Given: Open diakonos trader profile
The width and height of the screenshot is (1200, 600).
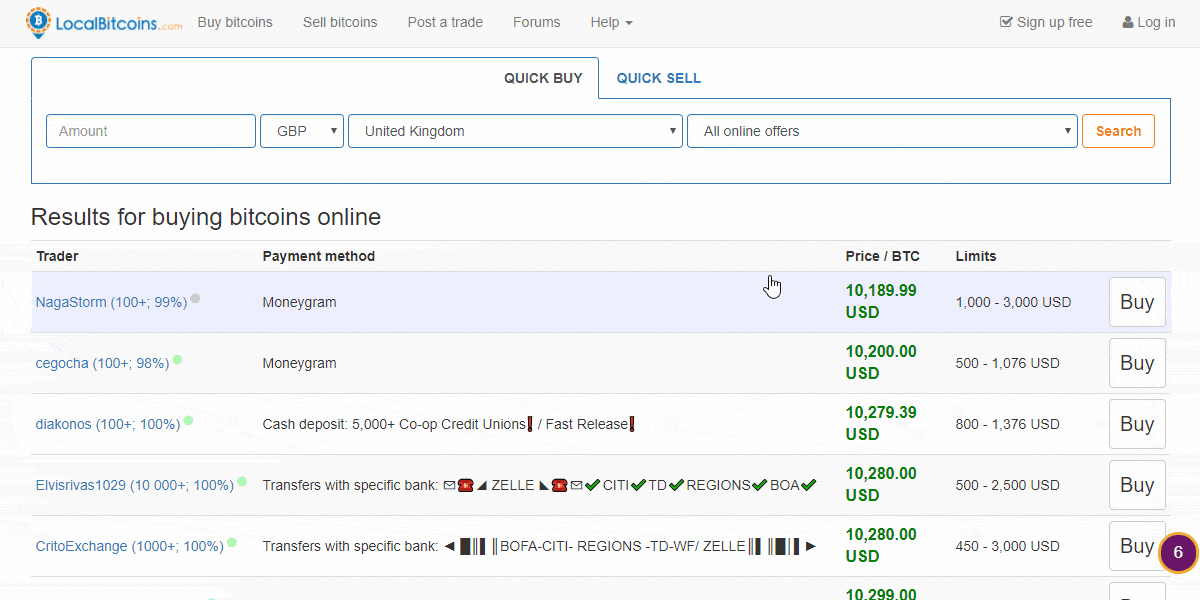Looking at the screenshot, I should click(x=108, y=424).
